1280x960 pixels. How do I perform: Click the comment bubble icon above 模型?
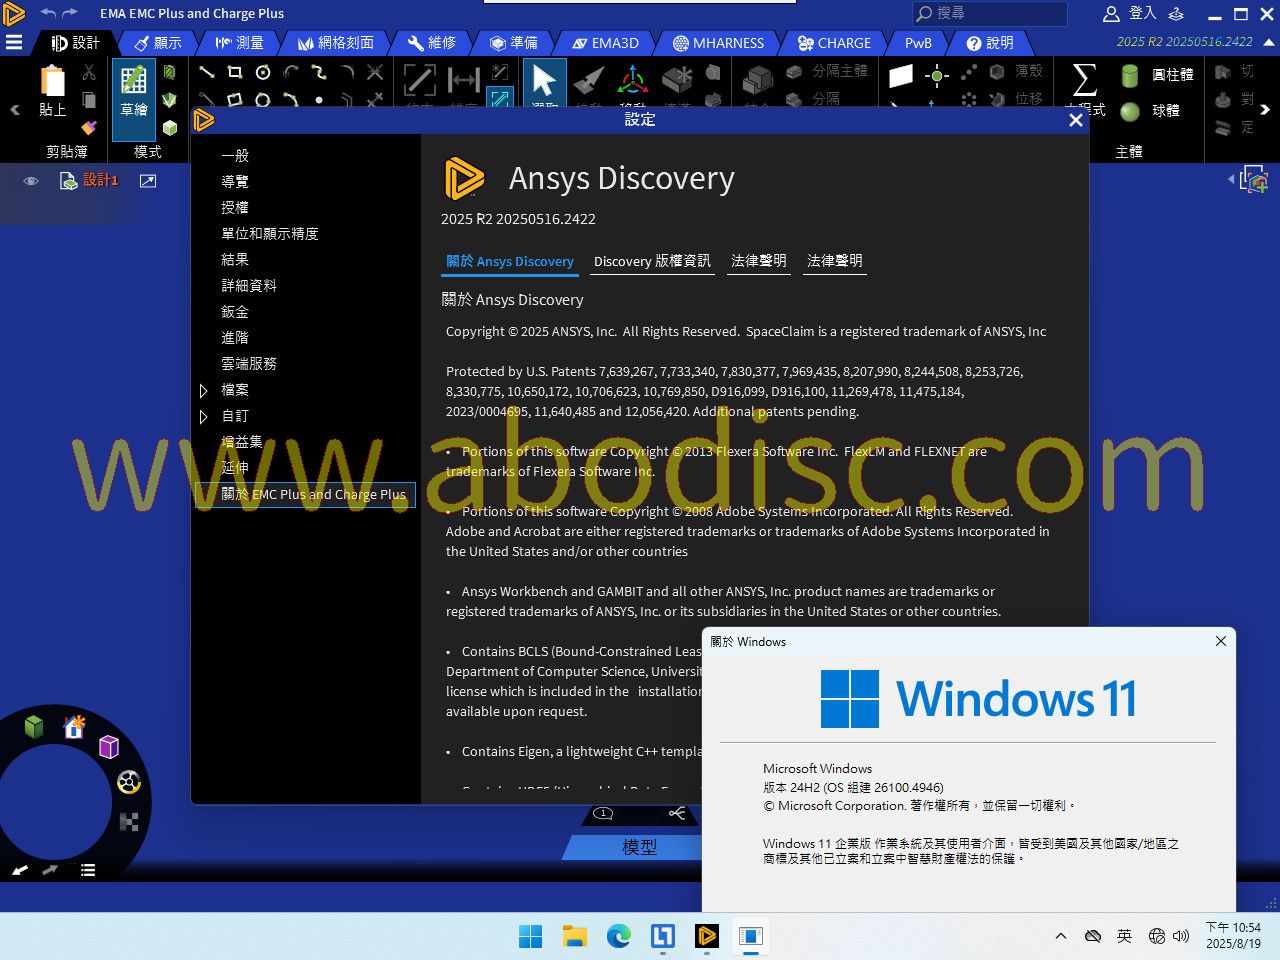coord(603,814)
